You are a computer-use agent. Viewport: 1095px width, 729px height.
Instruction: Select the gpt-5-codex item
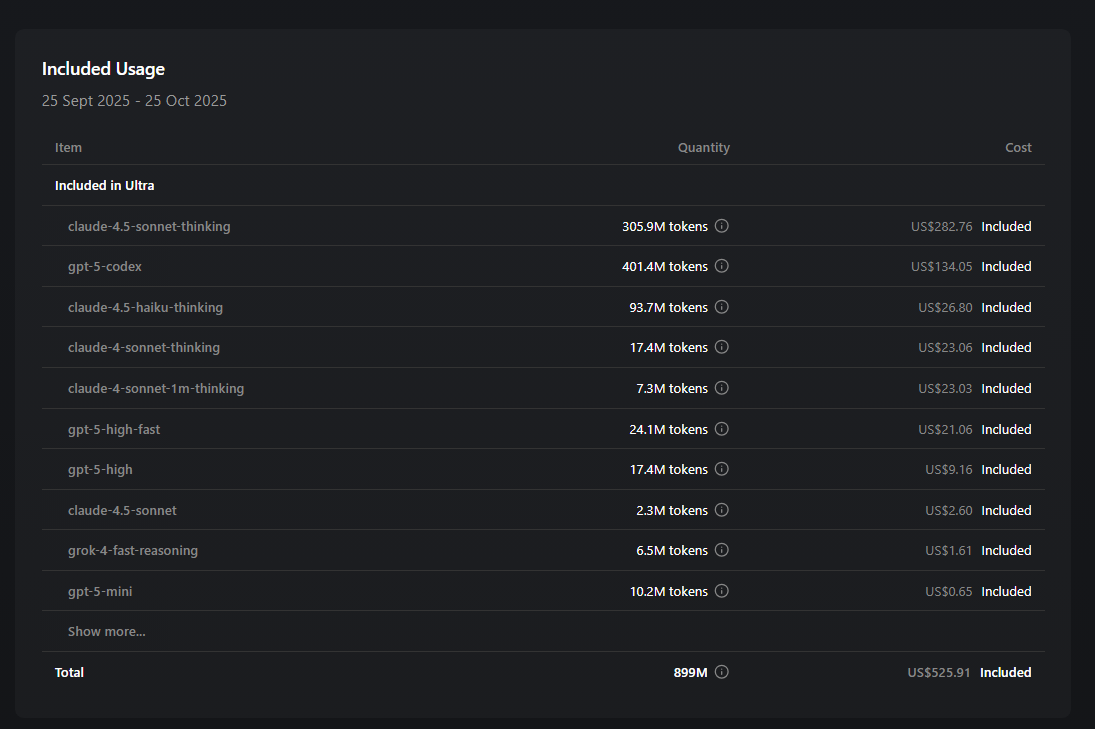pos(105,267)
